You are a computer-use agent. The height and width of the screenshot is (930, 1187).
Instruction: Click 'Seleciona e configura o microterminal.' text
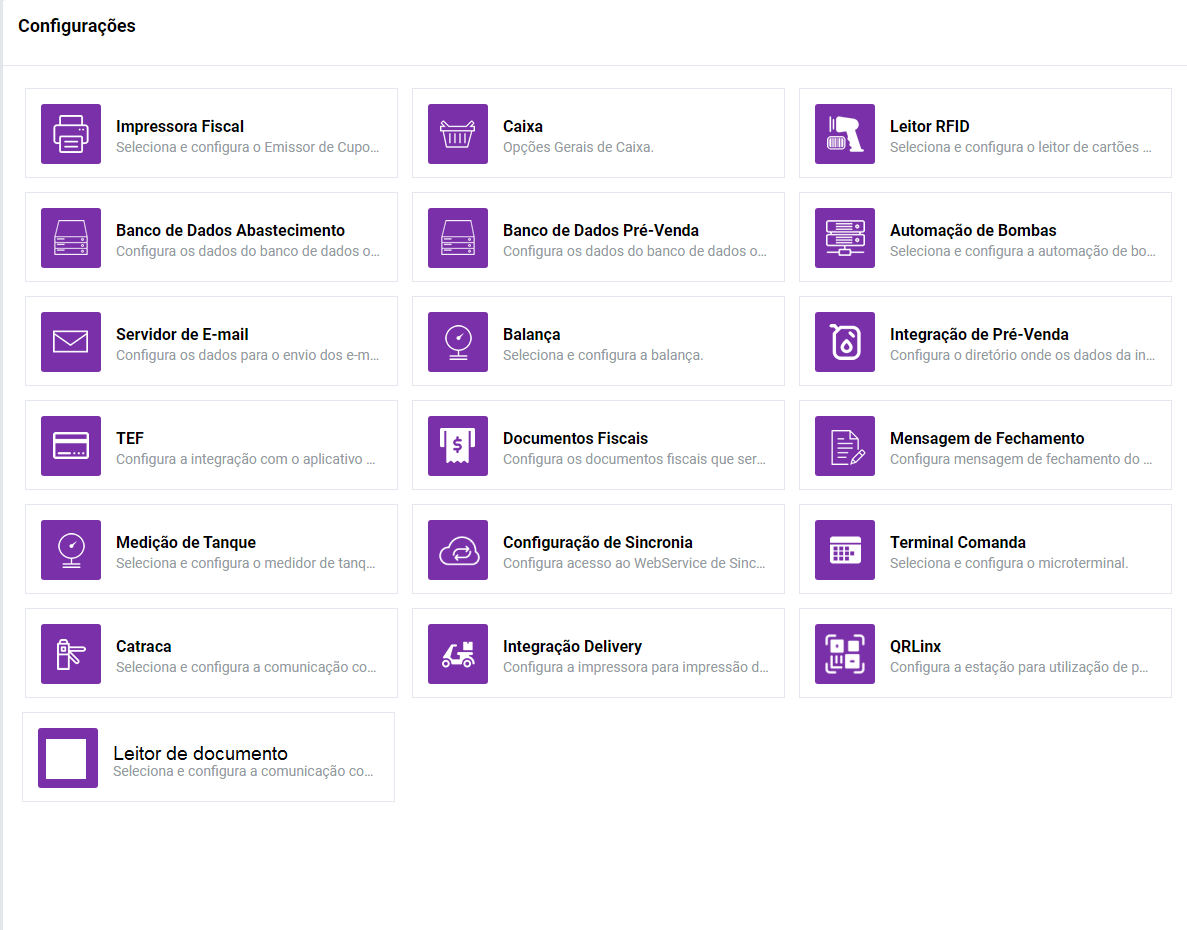(1008, 563)
